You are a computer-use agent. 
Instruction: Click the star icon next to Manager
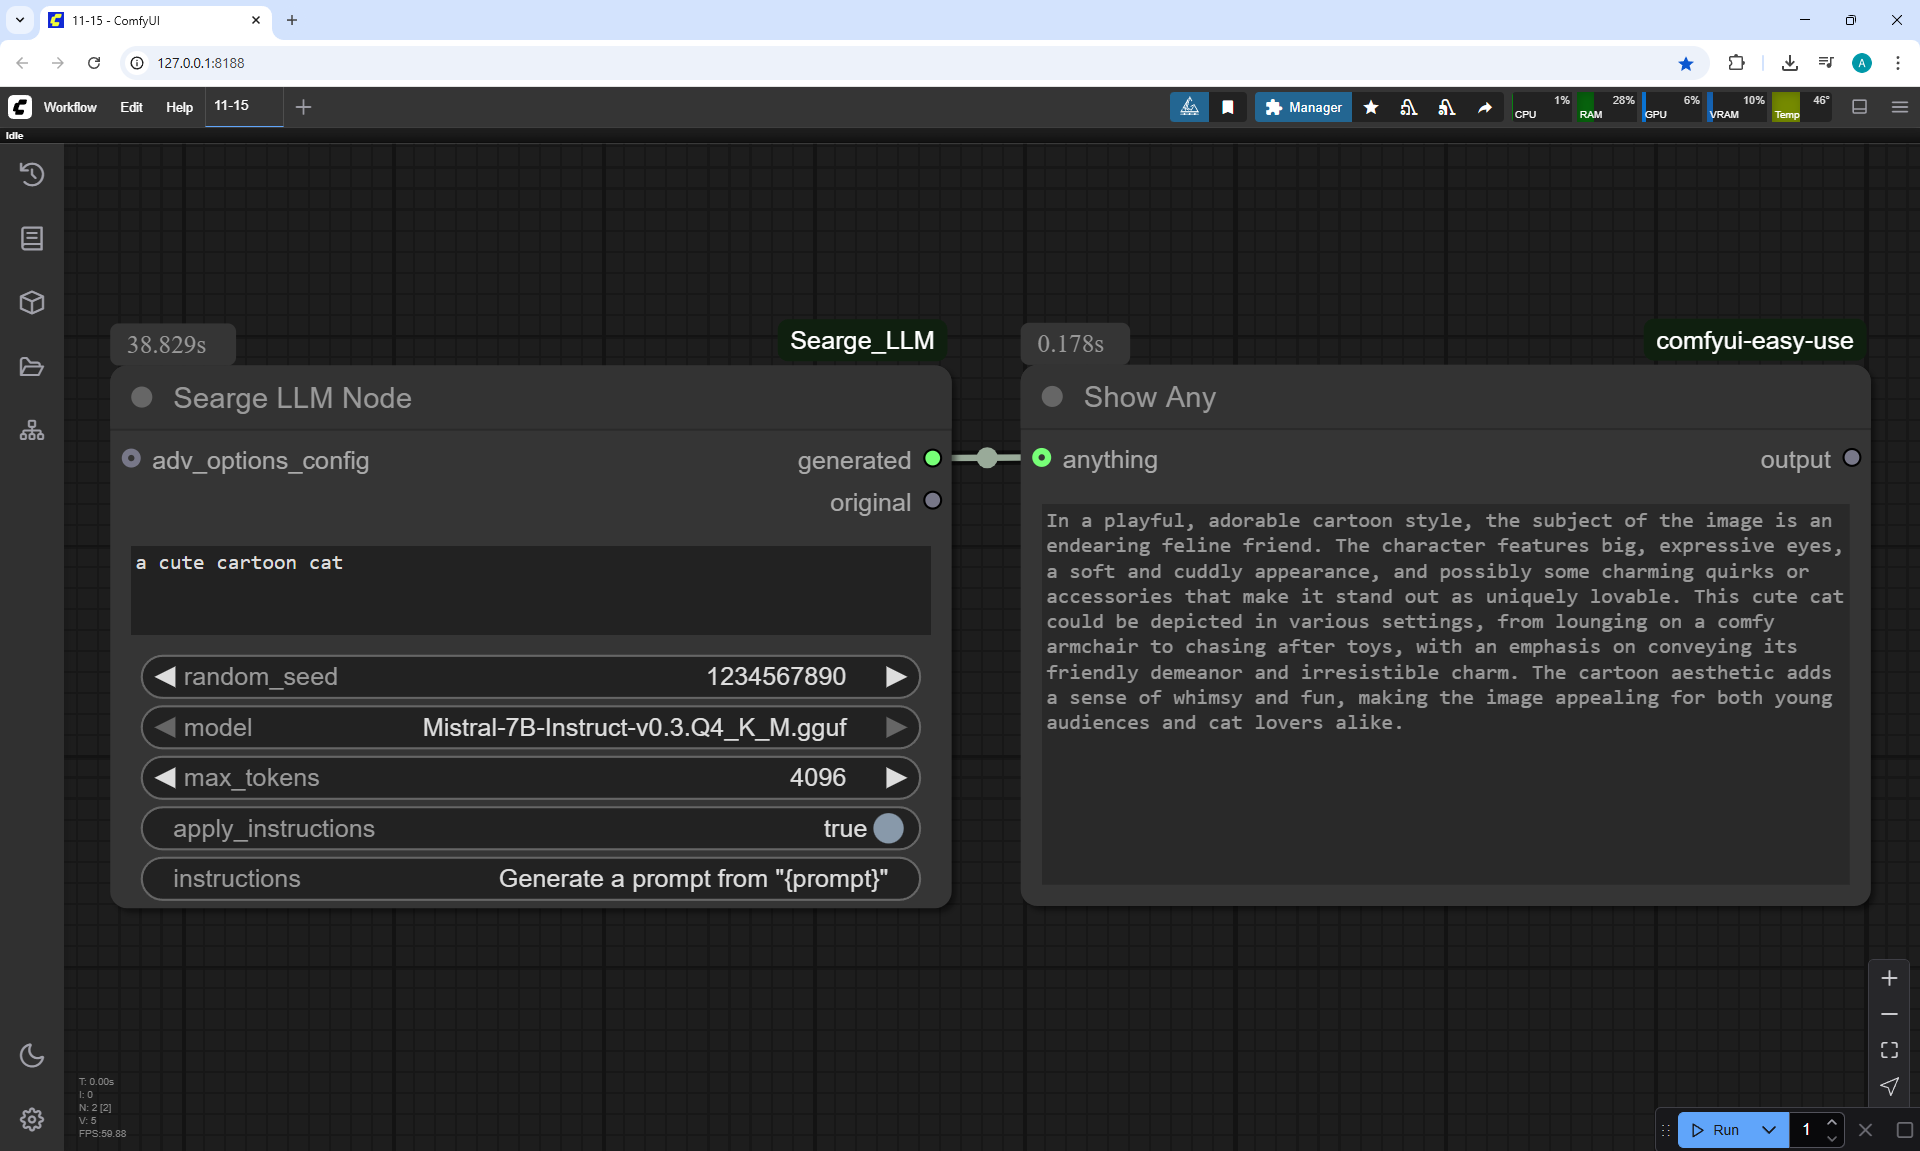(x=1371, y=107)
